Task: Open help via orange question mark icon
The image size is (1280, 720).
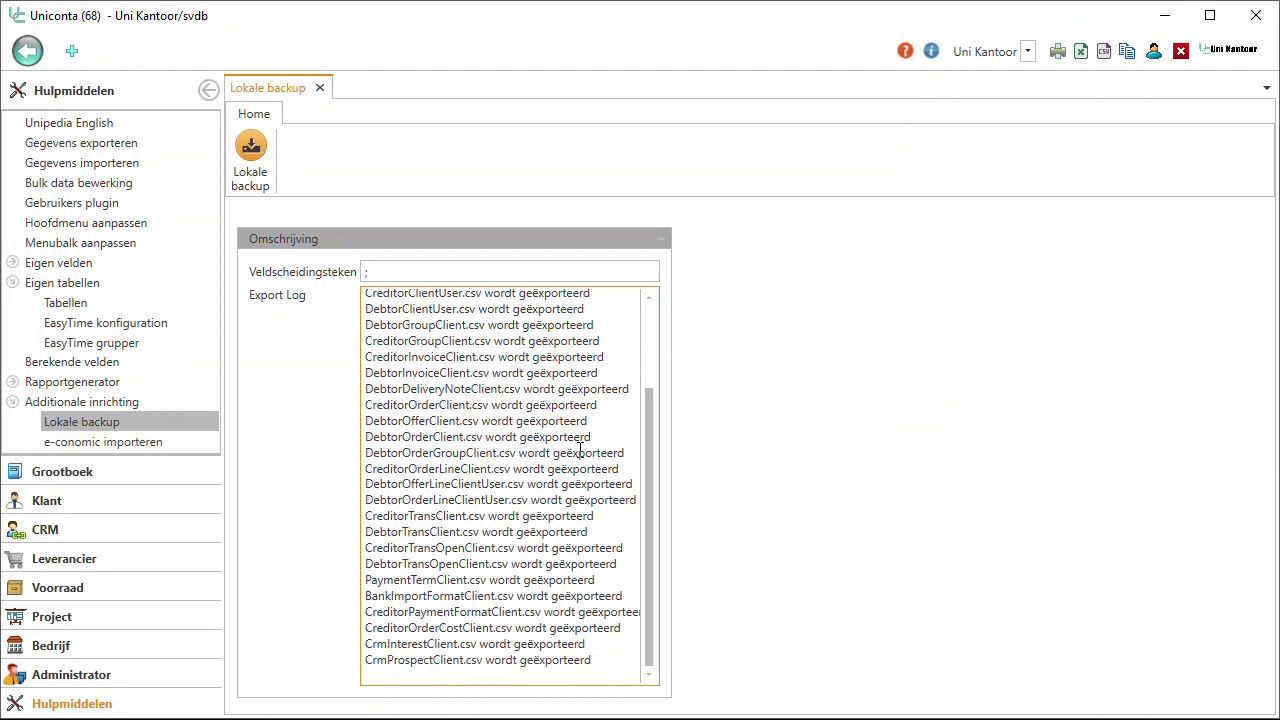Action: pos(905,51)
